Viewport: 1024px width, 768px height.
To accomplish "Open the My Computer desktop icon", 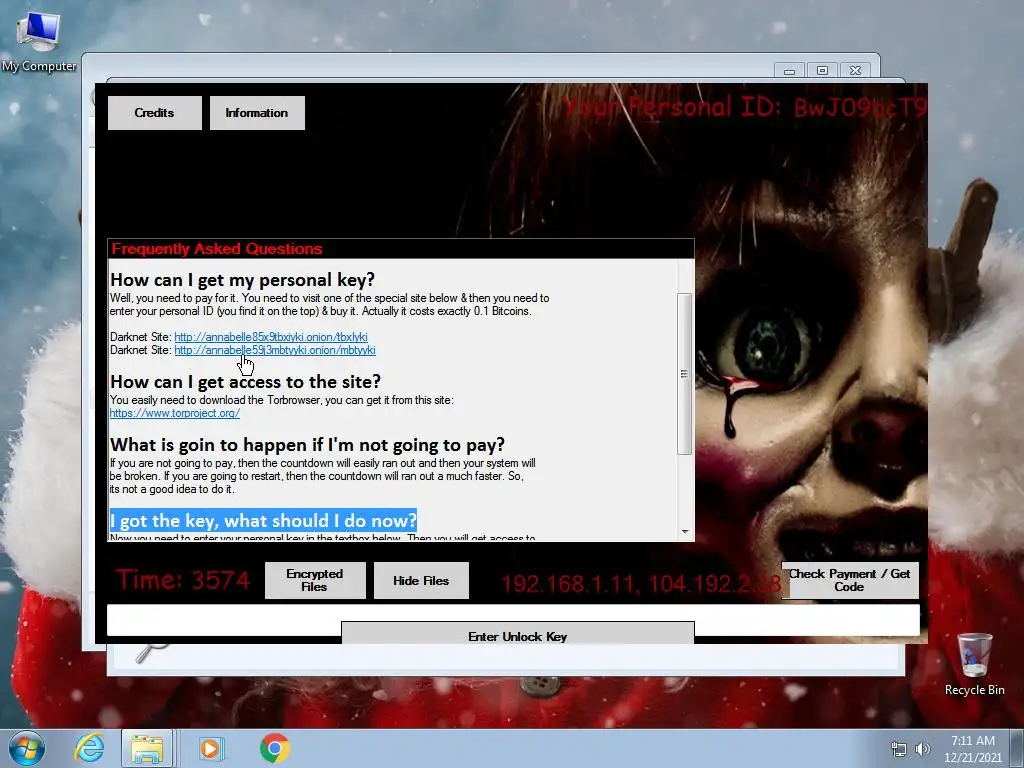I will click(39, 42).
